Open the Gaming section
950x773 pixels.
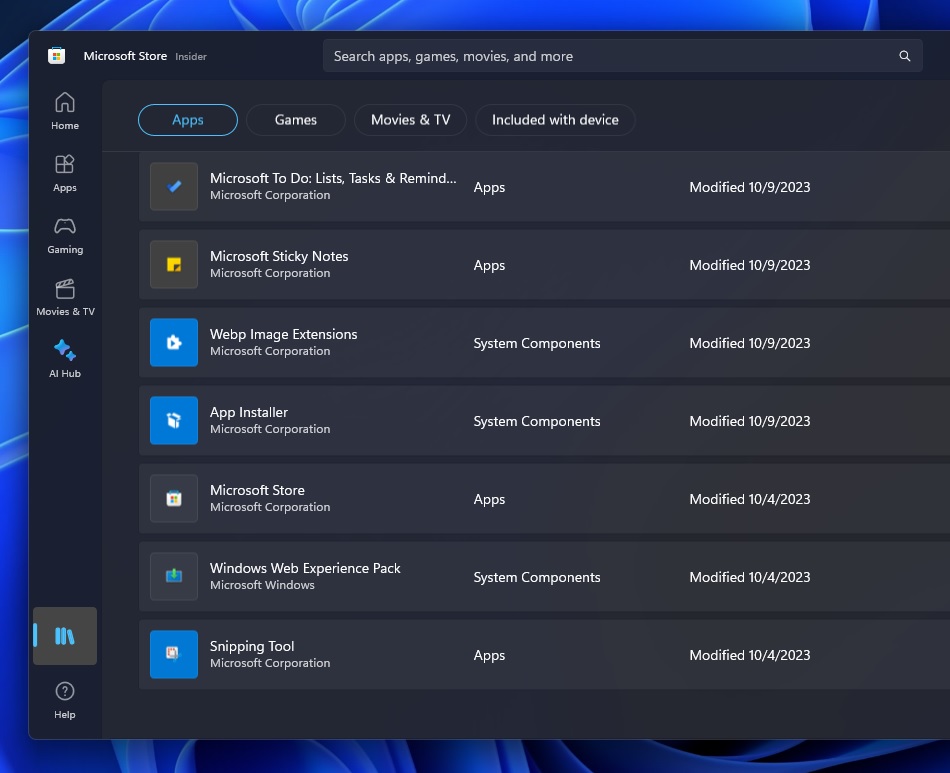click(x=64, y=235)
